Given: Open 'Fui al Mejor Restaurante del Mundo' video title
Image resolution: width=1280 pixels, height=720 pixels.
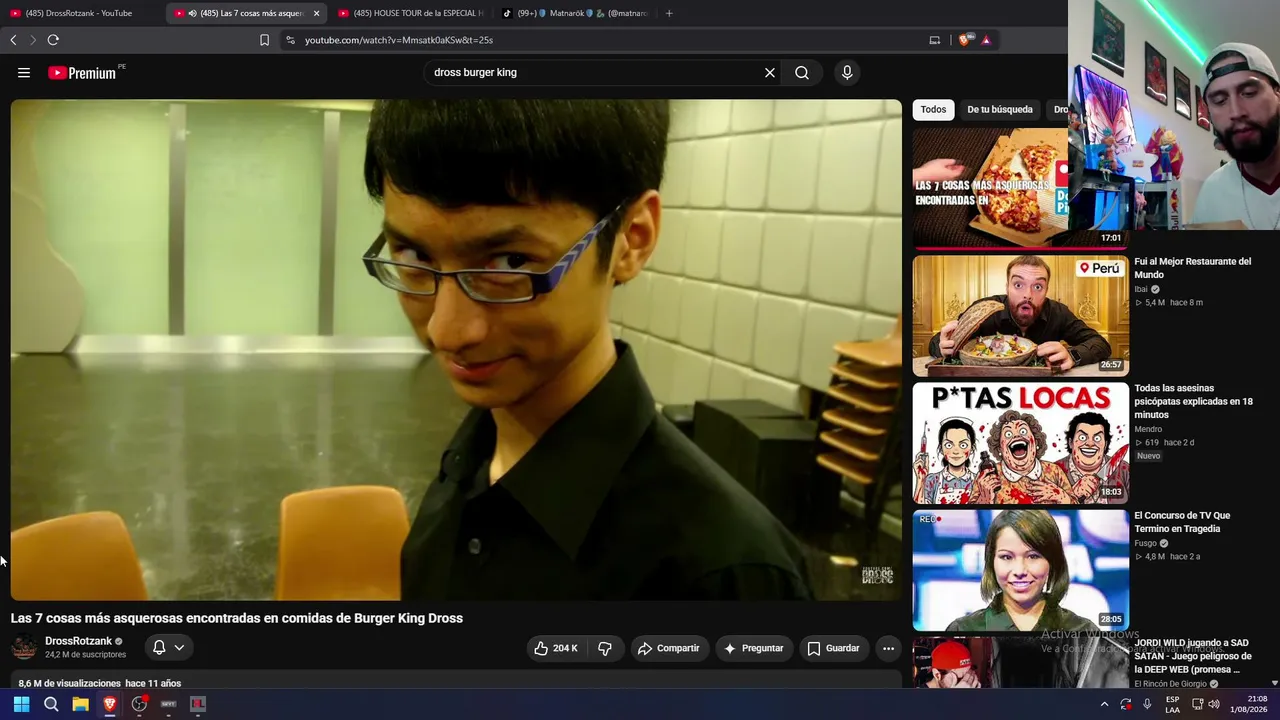Looking at the screenshot, I should coord(1192,268).
